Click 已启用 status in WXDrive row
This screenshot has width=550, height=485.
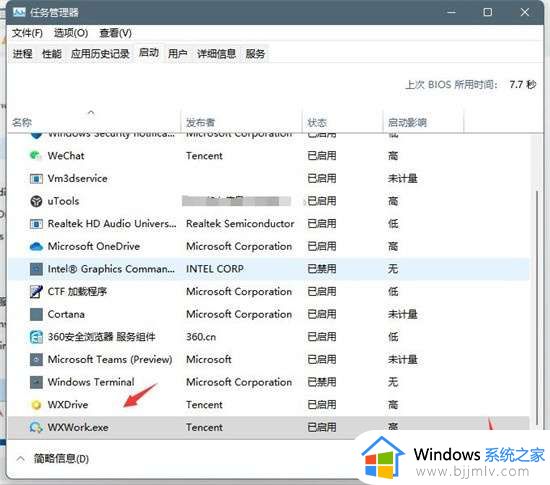click(x=322, y=405)
